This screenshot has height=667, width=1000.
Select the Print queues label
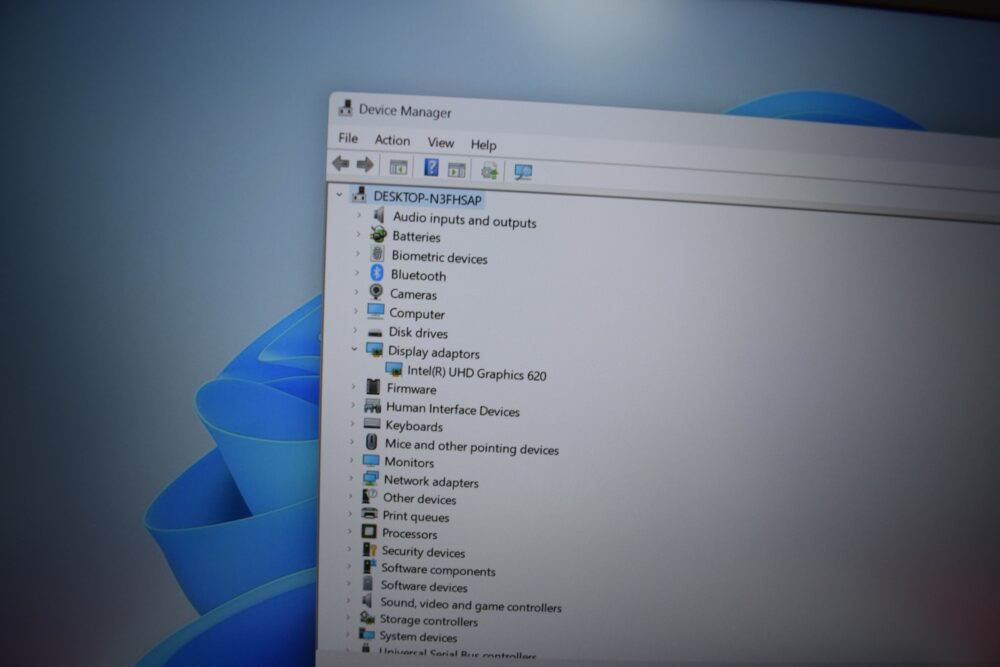tap(415, 517)
